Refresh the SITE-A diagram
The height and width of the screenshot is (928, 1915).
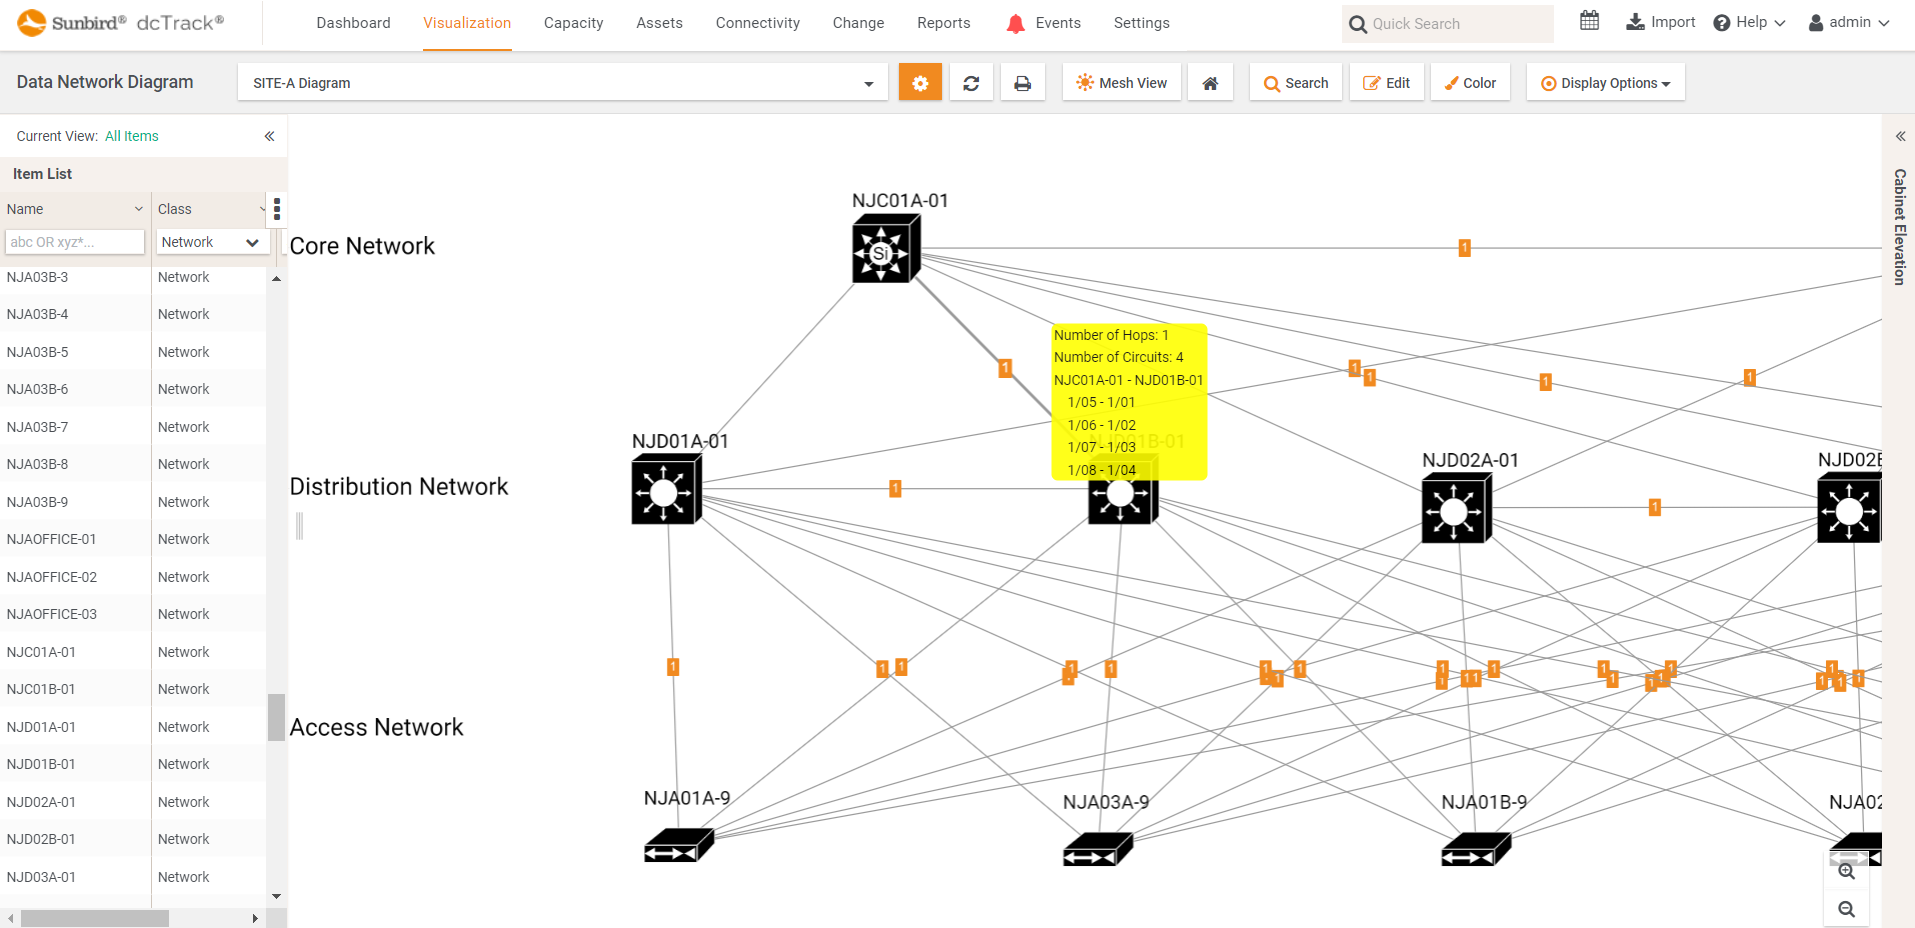(970, 82)
